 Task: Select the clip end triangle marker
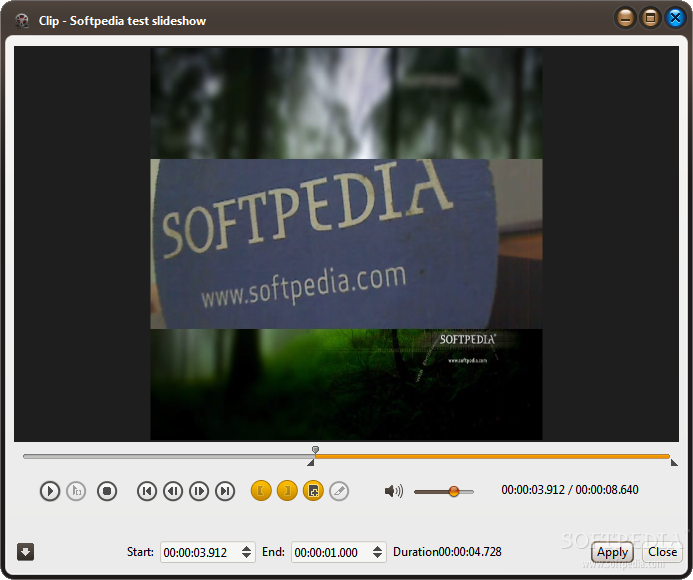click(x=674, y=463)
